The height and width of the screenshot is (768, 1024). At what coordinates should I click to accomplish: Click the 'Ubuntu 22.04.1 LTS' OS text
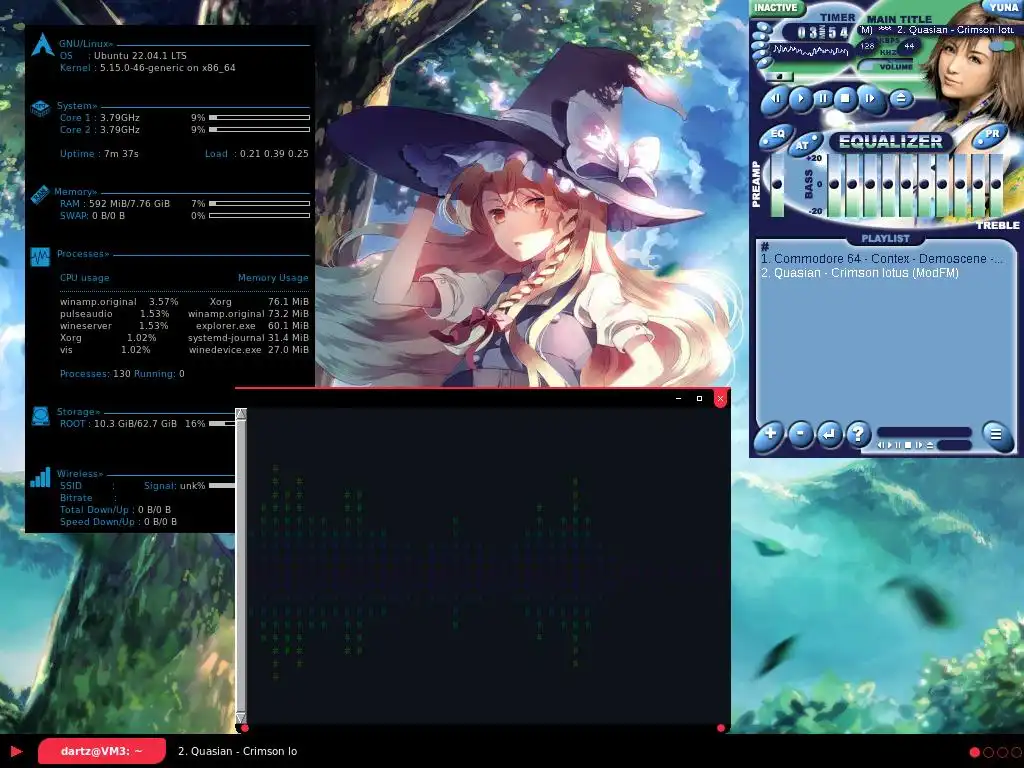[140, 56]
